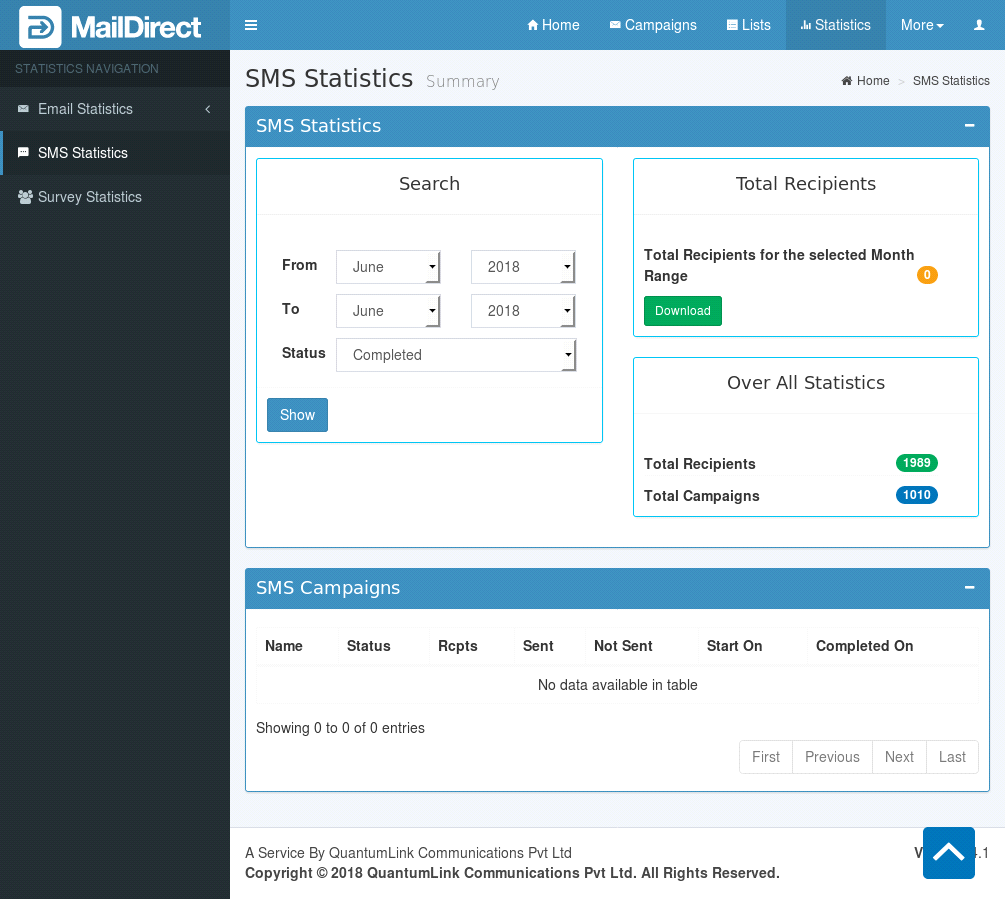Open the user profile icon
This screenshot has width=1005, height=899.
[x=979, y=25]
